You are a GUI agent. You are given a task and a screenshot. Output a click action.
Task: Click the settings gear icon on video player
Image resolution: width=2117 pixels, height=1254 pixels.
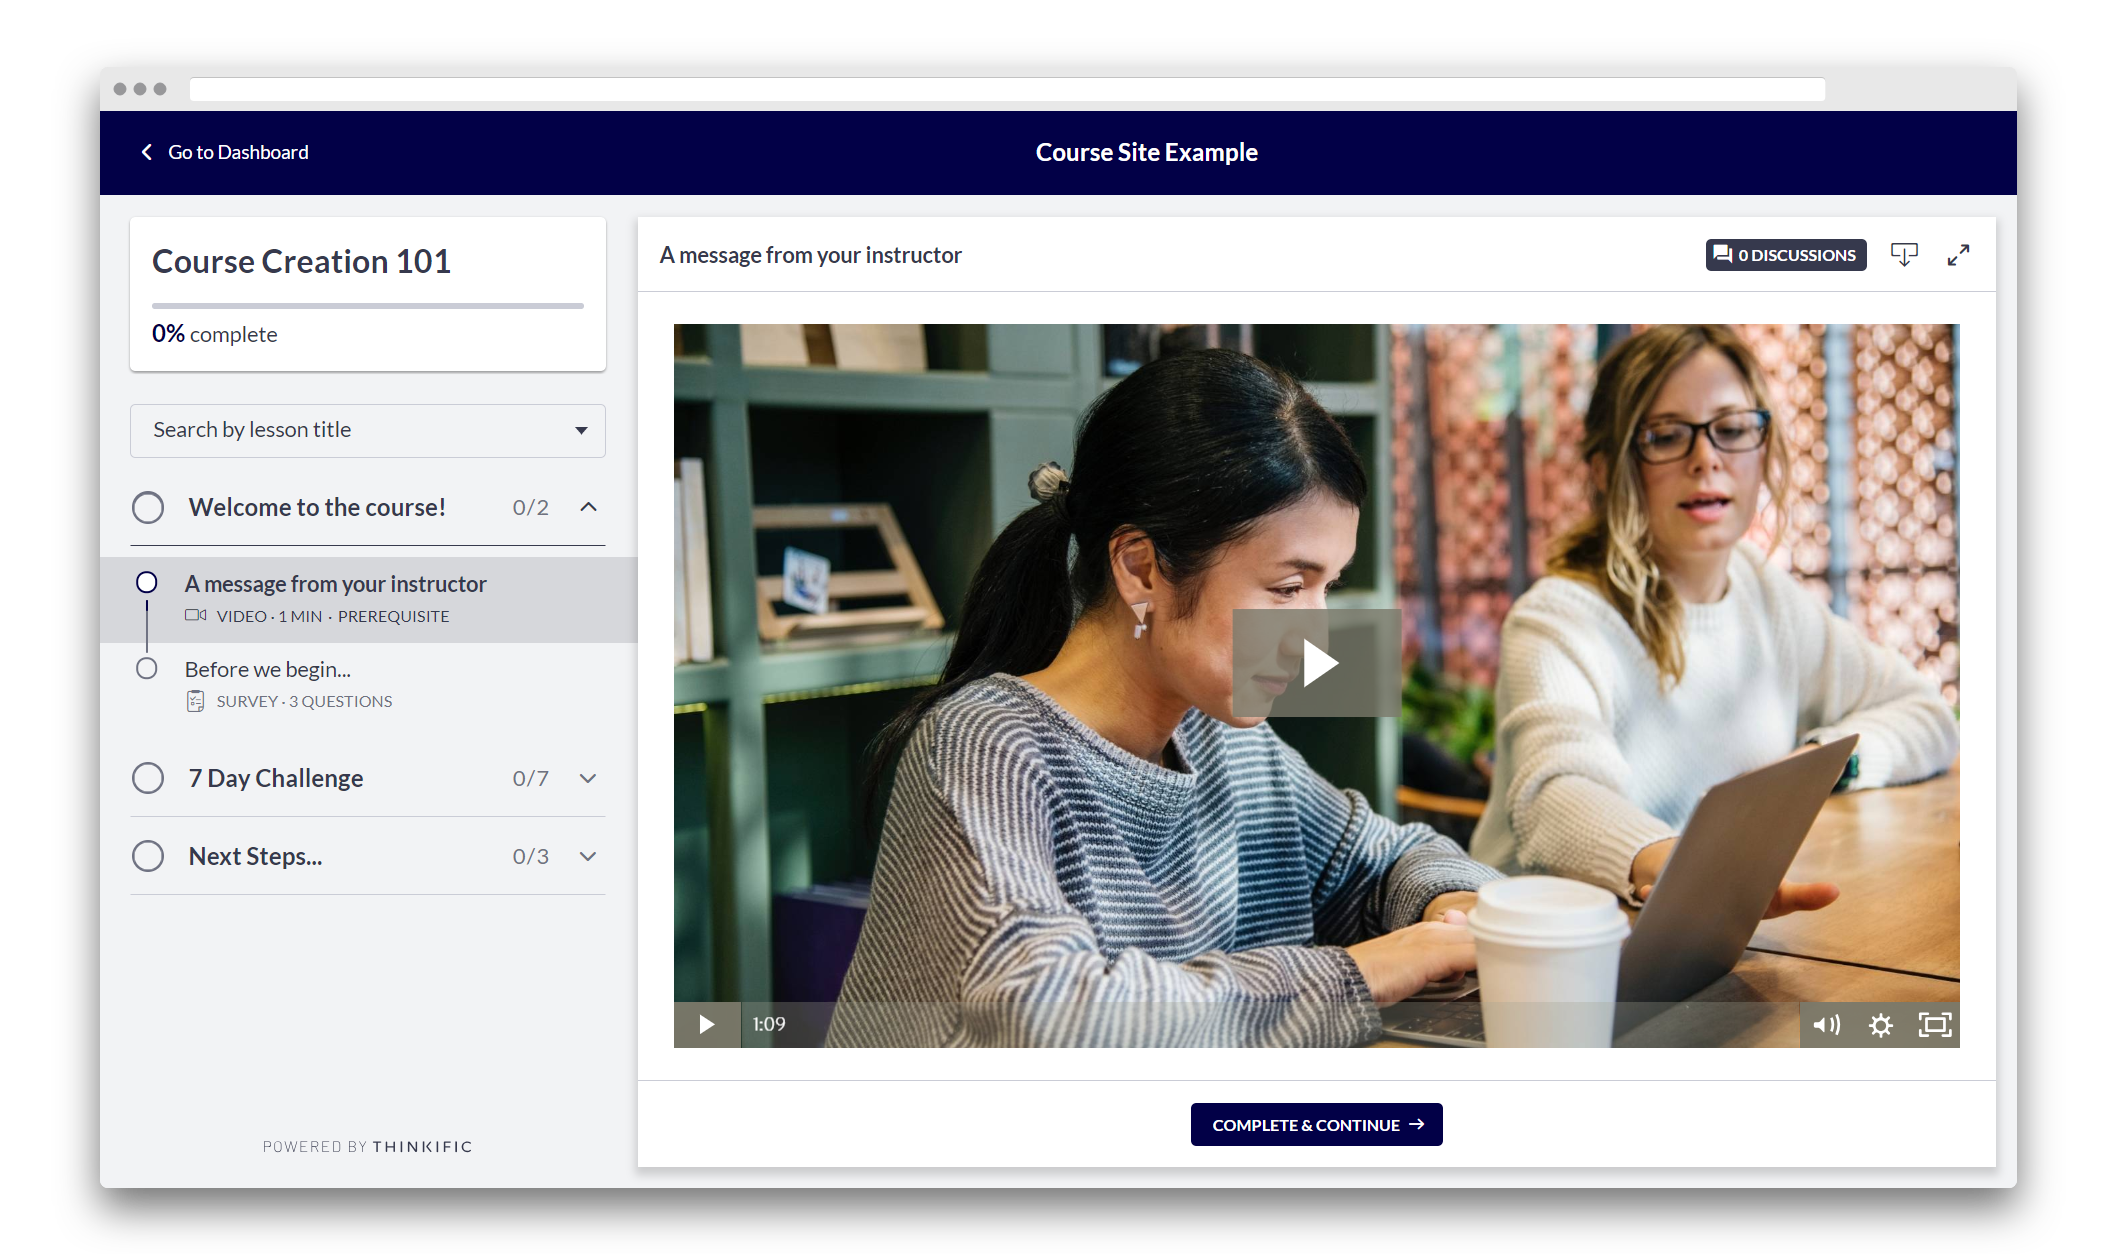click(1880, 1024)
